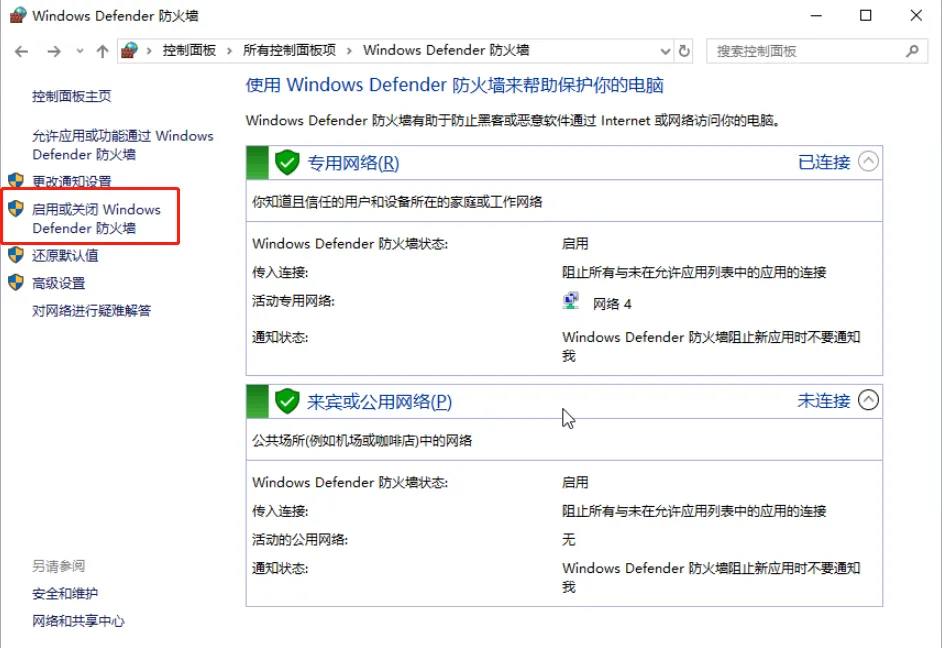Click the shield icon beside 高级设置
942x648 pixels.
[14, 283]
